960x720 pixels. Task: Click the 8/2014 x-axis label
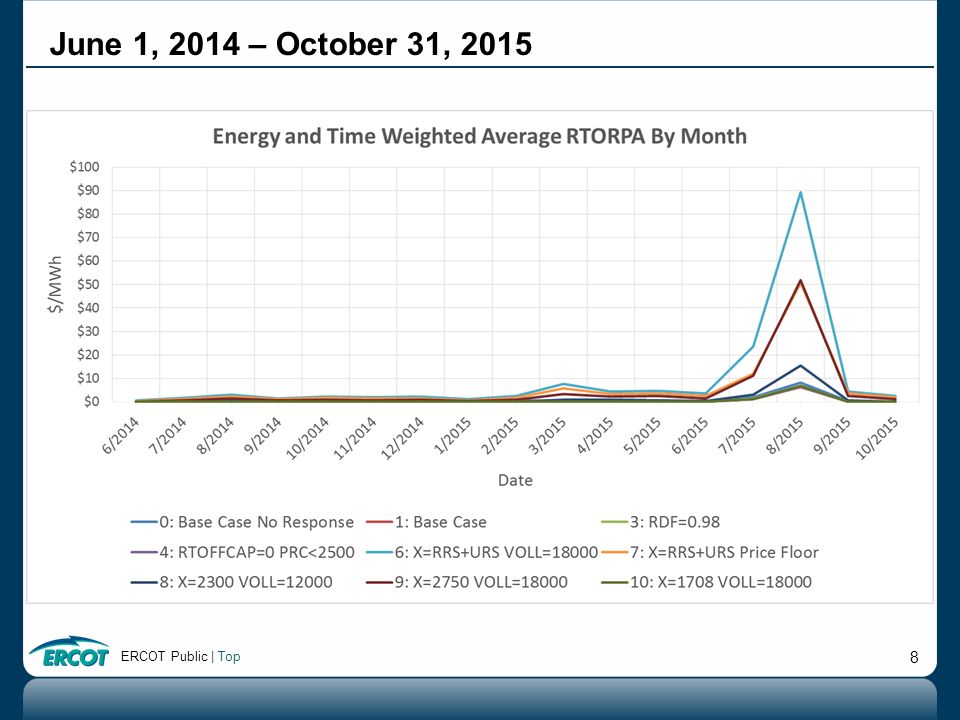tap(216, 435)
